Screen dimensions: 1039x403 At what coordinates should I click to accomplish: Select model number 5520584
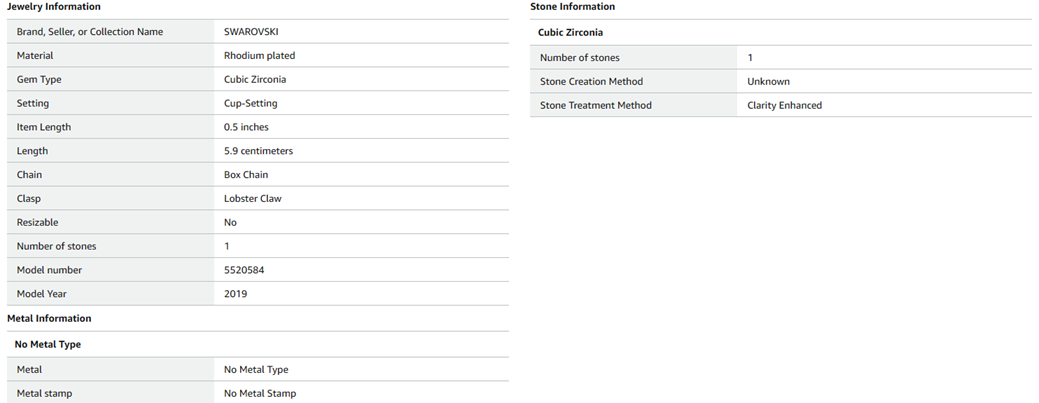244,270
